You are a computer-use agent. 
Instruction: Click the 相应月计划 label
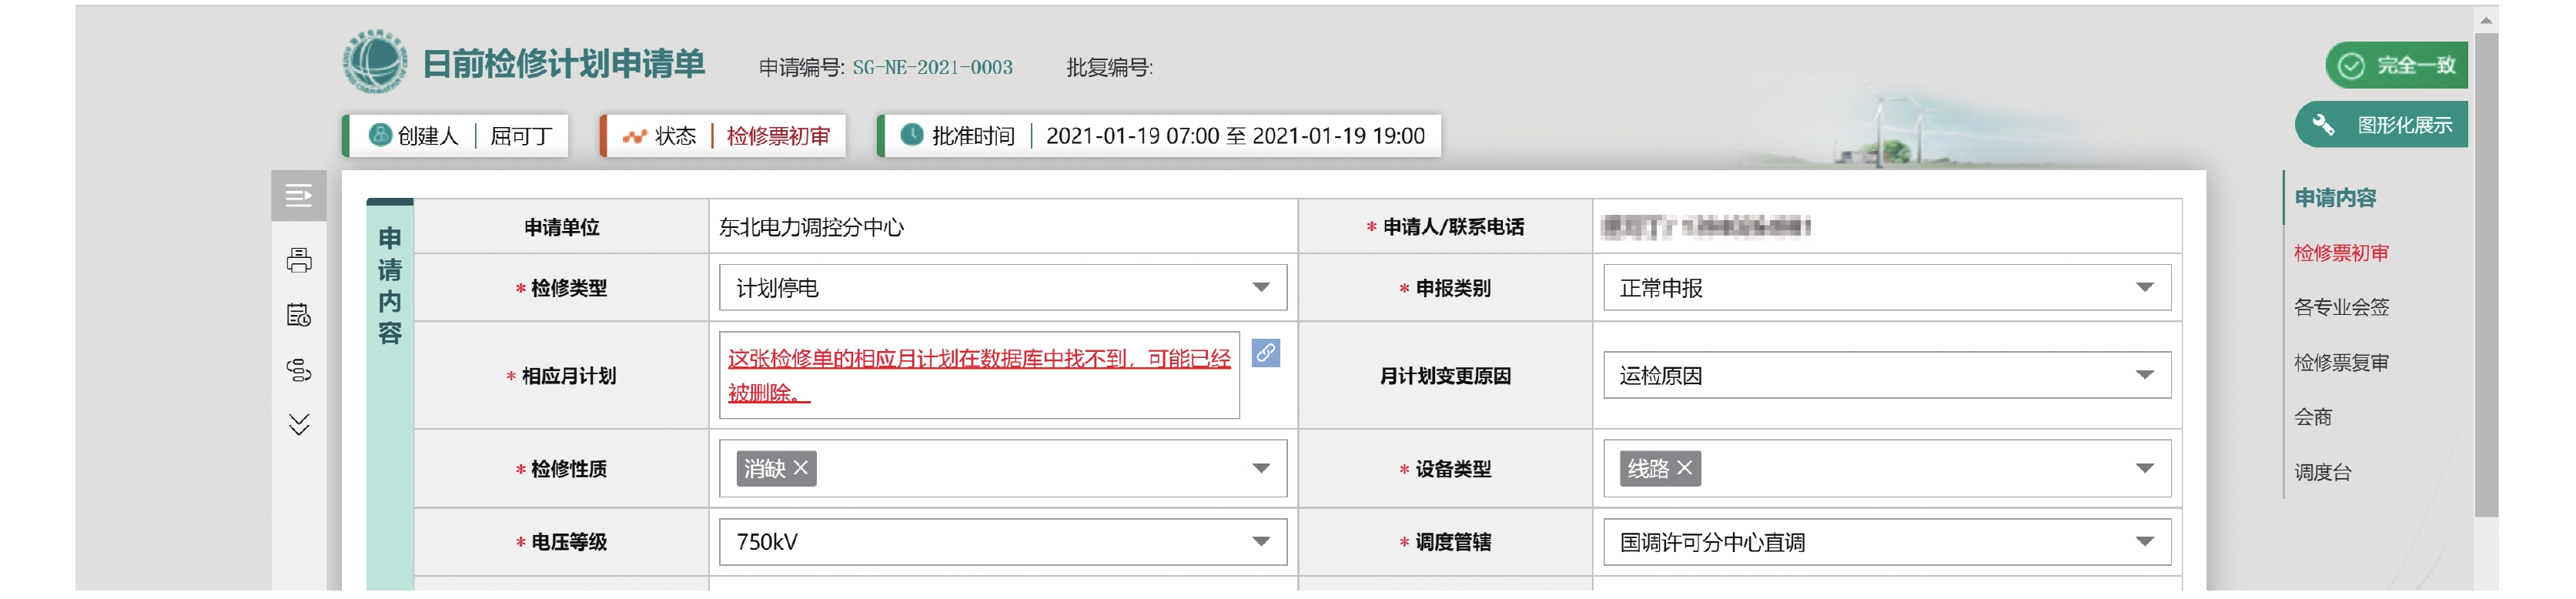(x=568, y=376)
